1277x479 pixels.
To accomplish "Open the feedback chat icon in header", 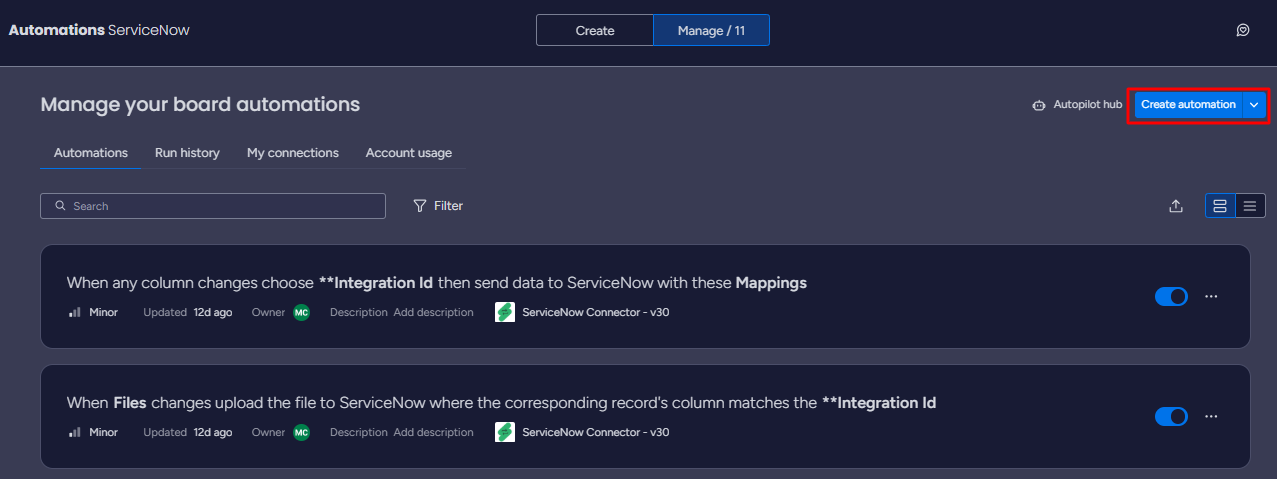I will click(1243, 30).
